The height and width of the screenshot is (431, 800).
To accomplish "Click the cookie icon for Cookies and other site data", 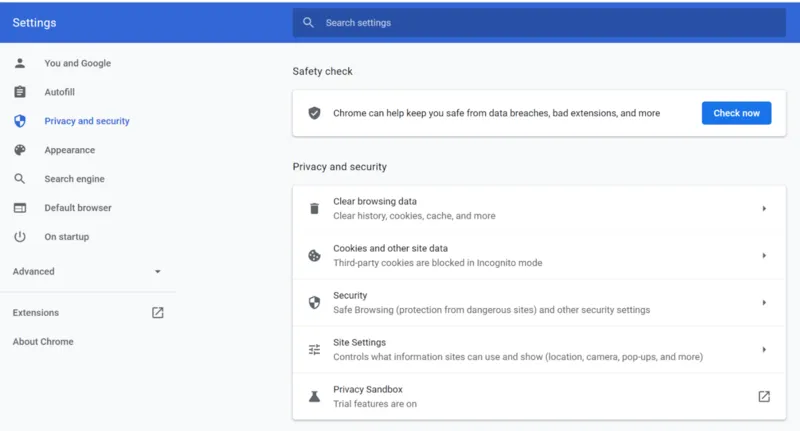I will [314, 256].
